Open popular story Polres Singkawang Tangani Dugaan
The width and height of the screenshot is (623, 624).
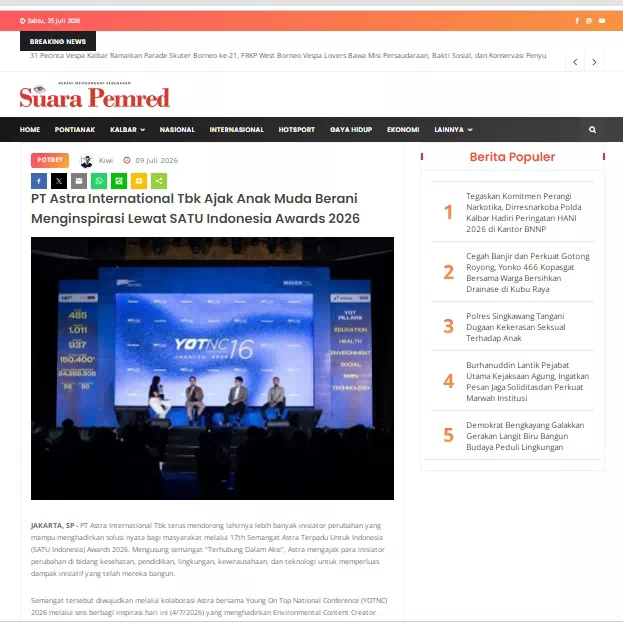click(x=516, y=327)
